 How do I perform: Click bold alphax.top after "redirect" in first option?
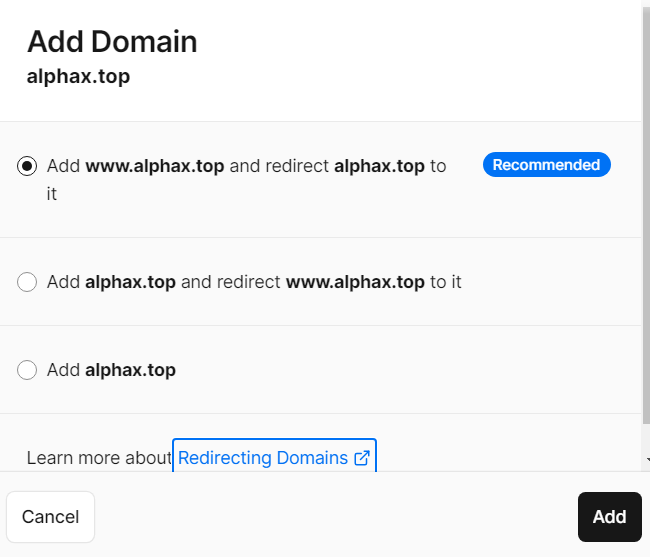click(x=379, y=166)
